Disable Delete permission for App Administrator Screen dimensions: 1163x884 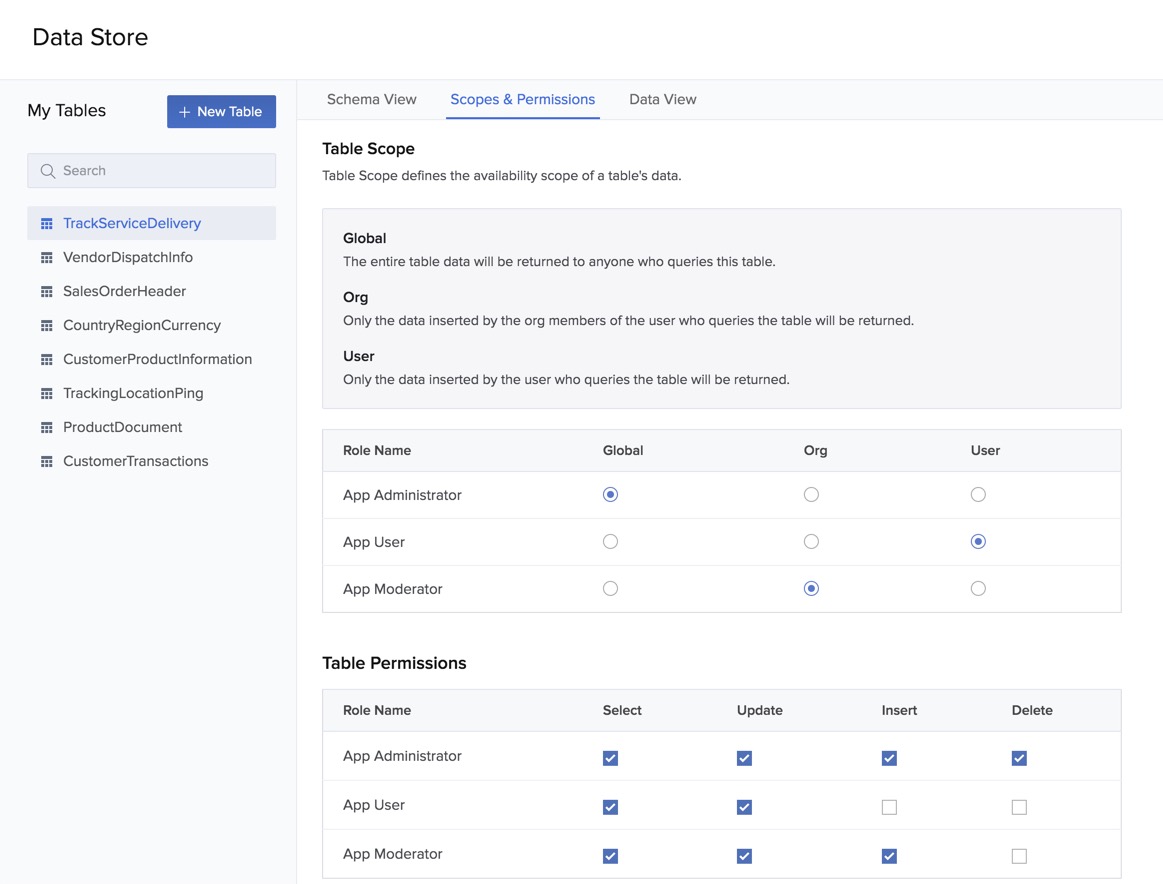click(1018, 758)
